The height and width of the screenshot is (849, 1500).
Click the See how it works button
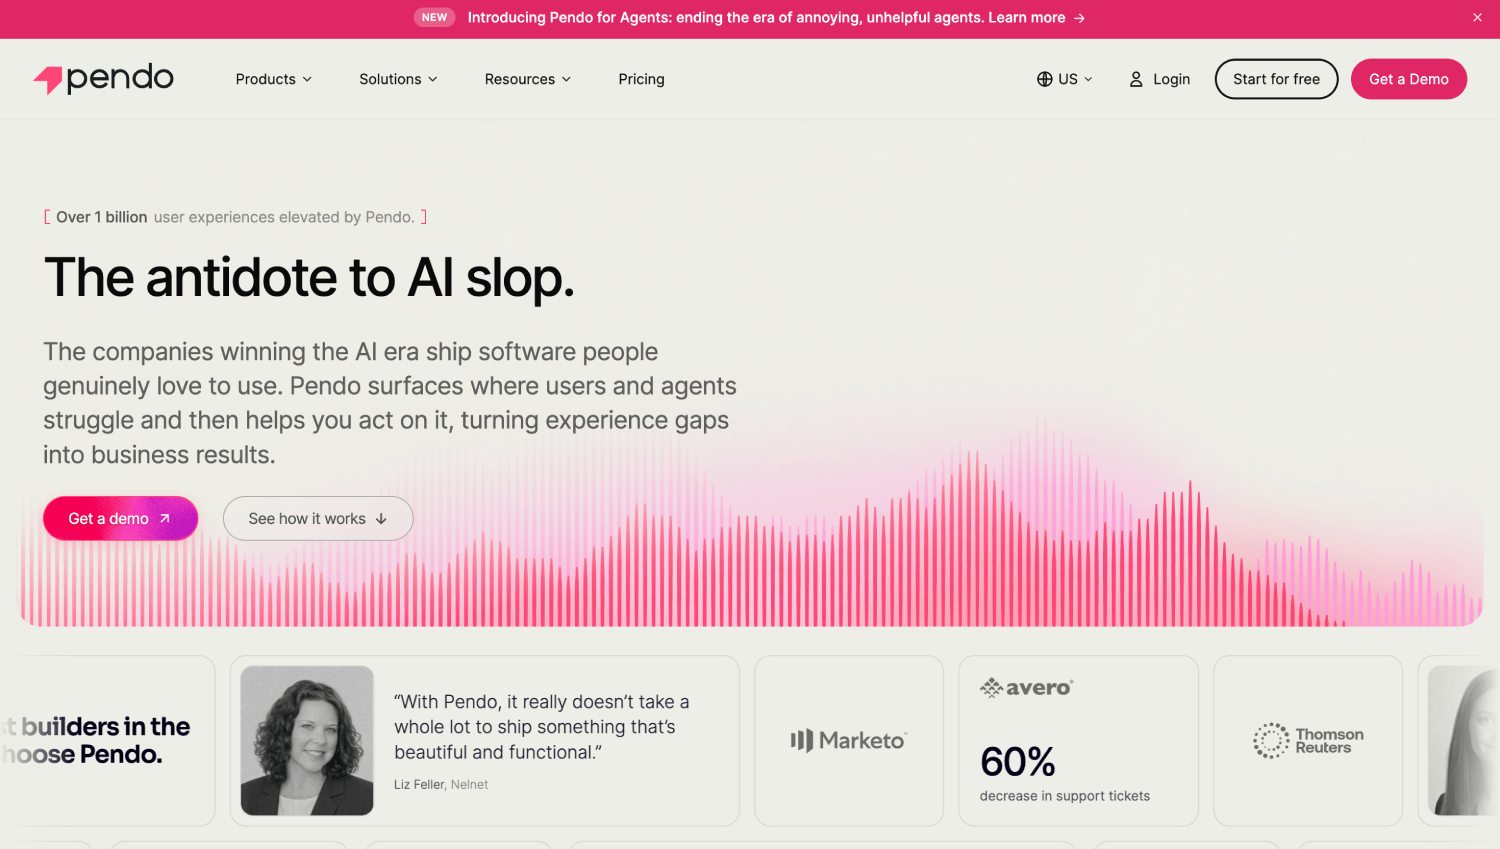pos(318,518)
